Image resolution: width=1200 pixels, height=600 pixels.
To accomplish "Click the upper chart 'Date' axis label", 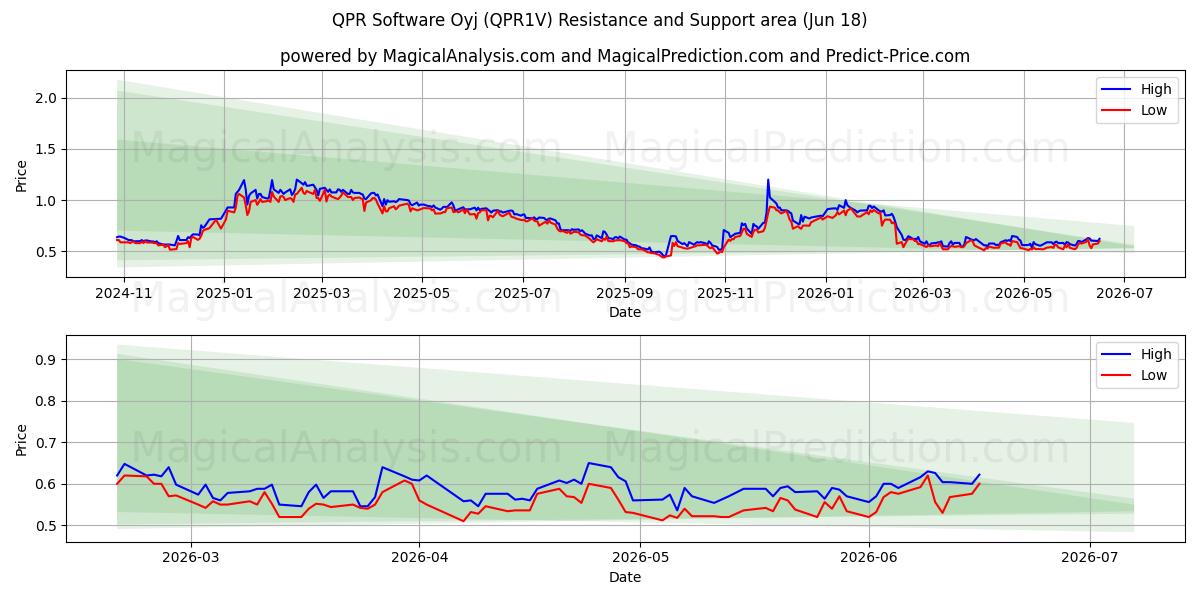I will (625, 312).
